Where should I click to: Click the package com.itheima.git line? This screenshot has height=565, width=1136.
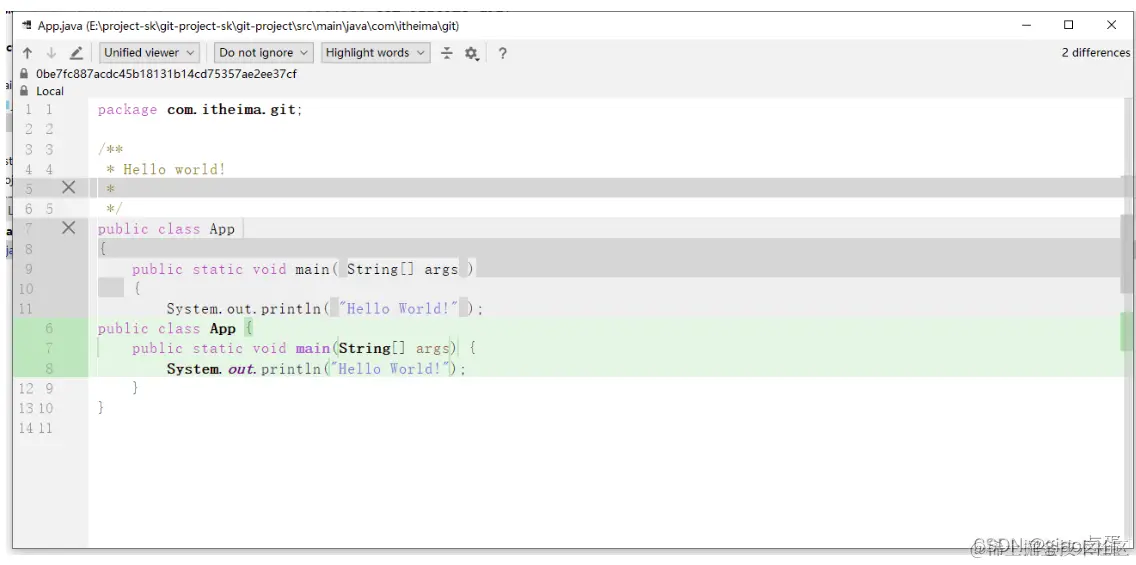(200, 109)
